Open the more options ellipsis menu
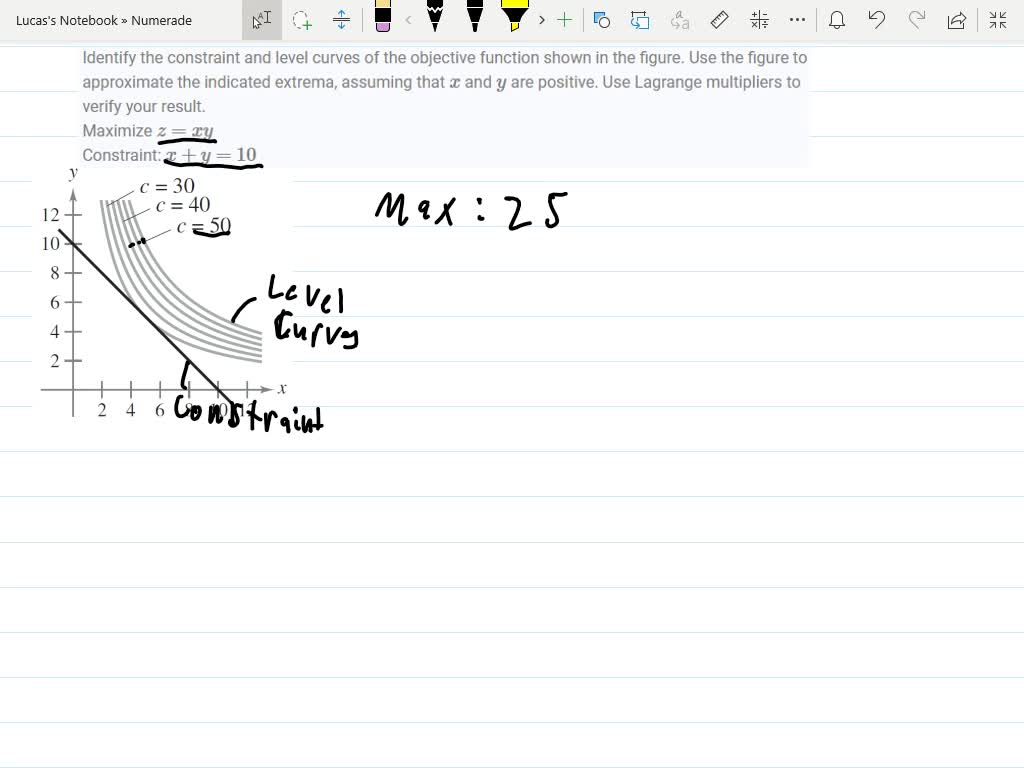The image size is (1024, 768). 797,20
